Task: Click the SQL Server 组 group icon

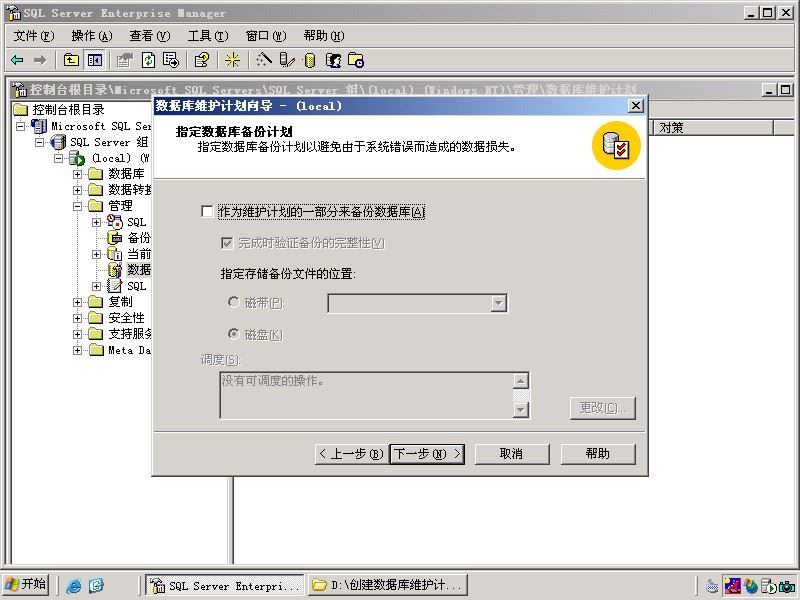Action: [58, 142]
